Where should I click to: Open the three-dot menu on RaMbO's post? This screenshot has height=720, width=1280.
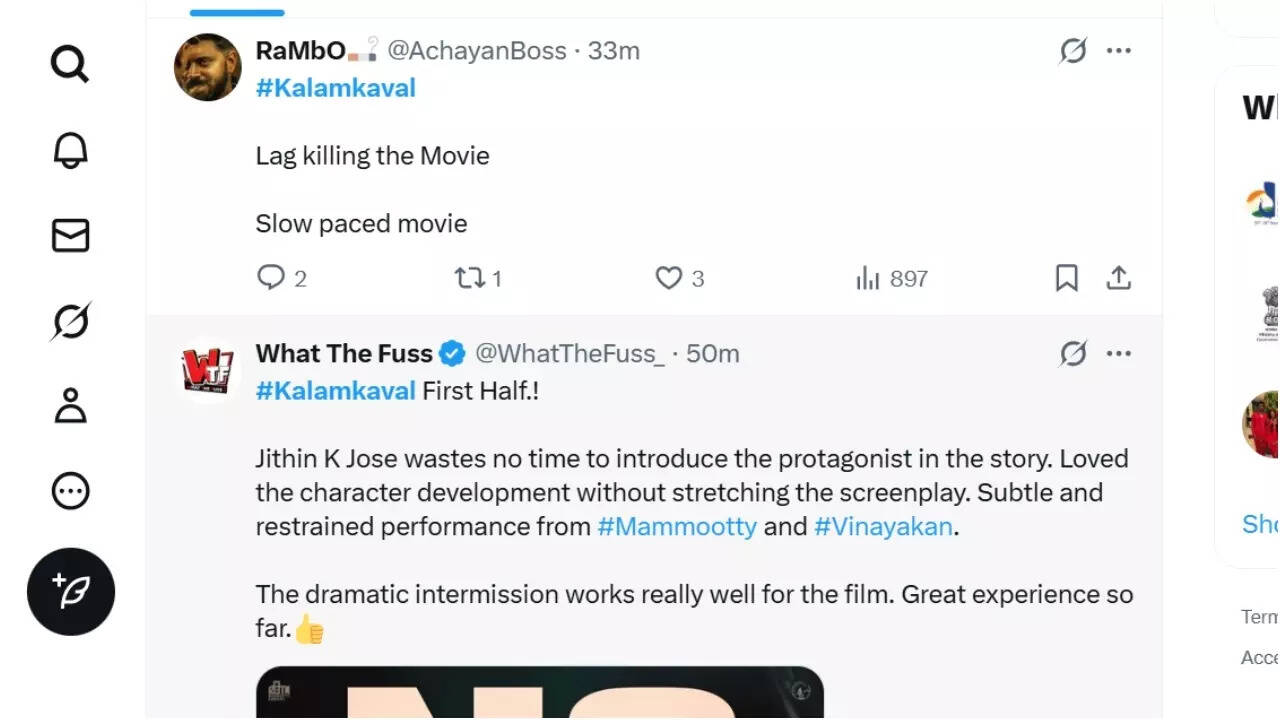(1119, 50)
